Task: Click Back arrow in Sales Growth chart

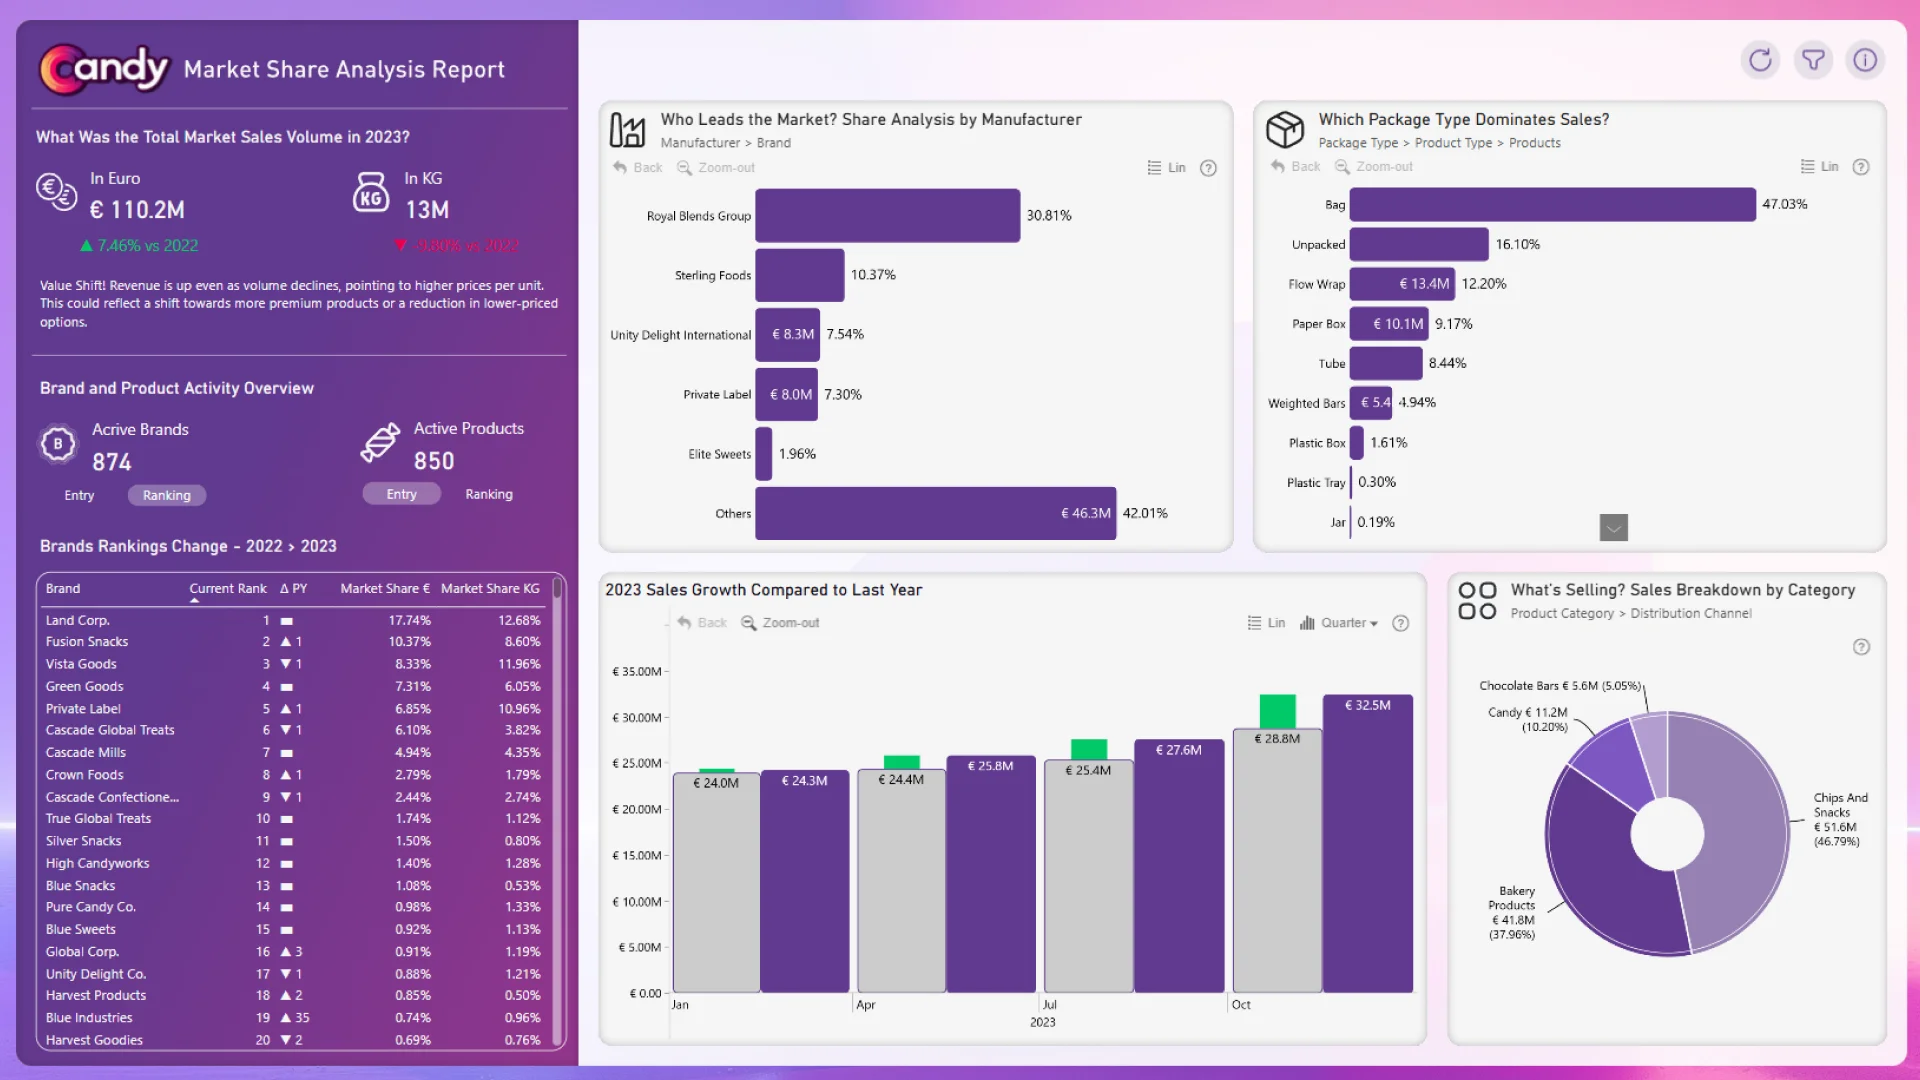Action: pyautogui.click(x=701, y=623)
